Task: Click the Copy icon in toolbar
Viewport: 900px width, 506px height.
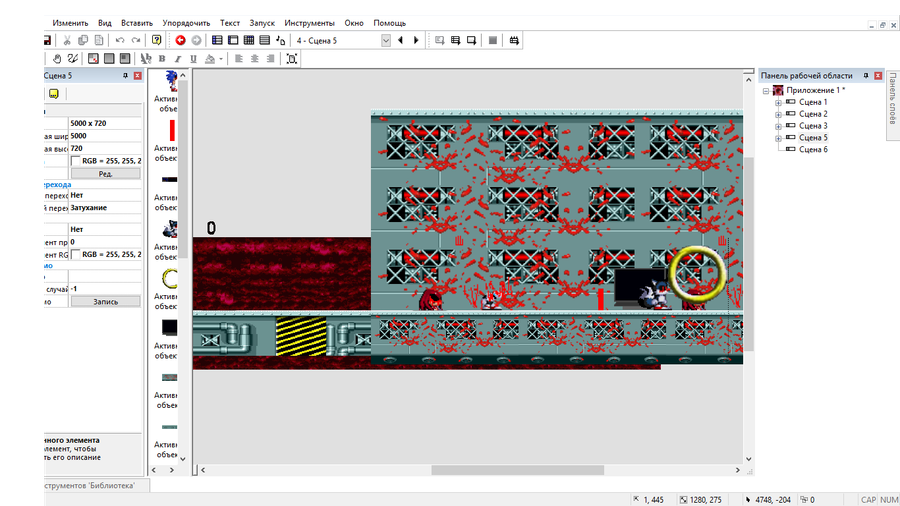Action: (x=83, y=40)
